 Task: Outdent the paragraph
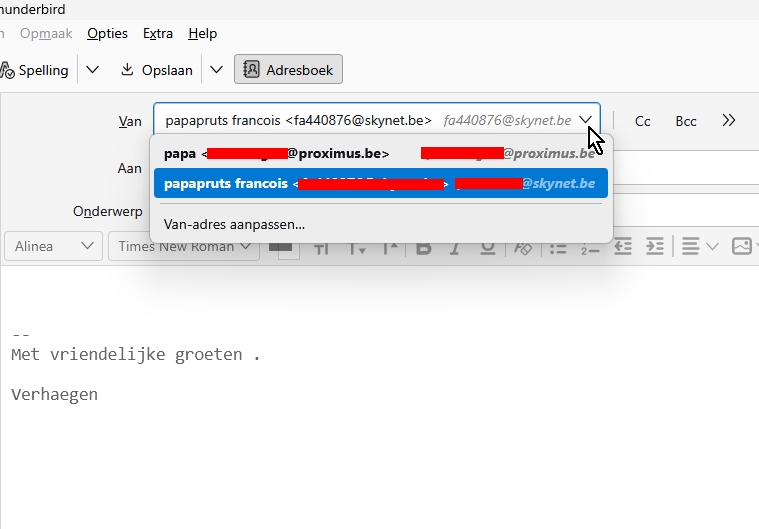622,246
